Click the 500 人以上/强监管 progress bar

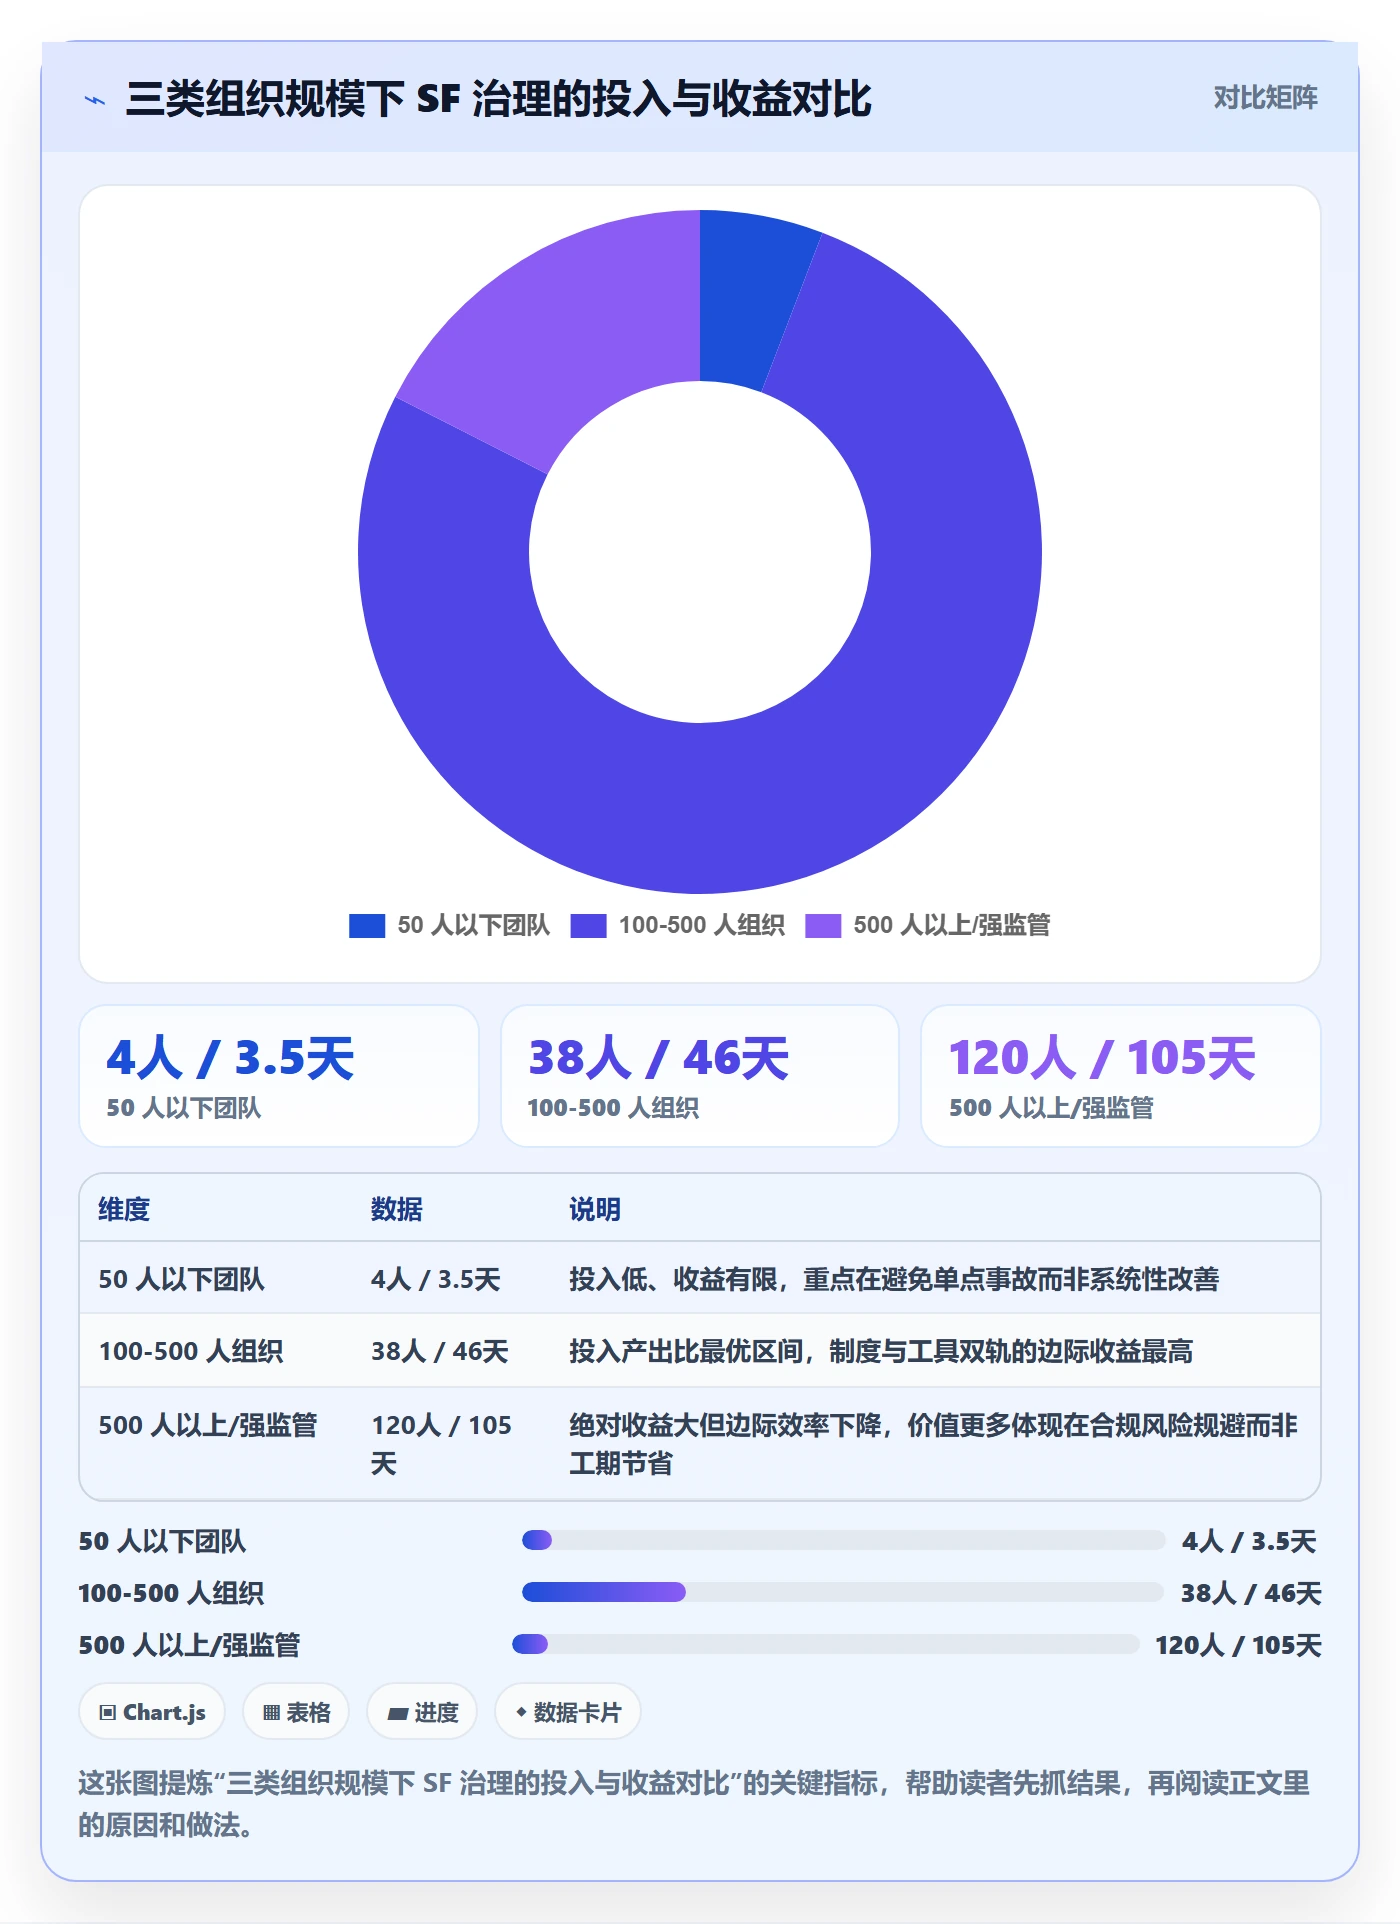click(826, 1644)
